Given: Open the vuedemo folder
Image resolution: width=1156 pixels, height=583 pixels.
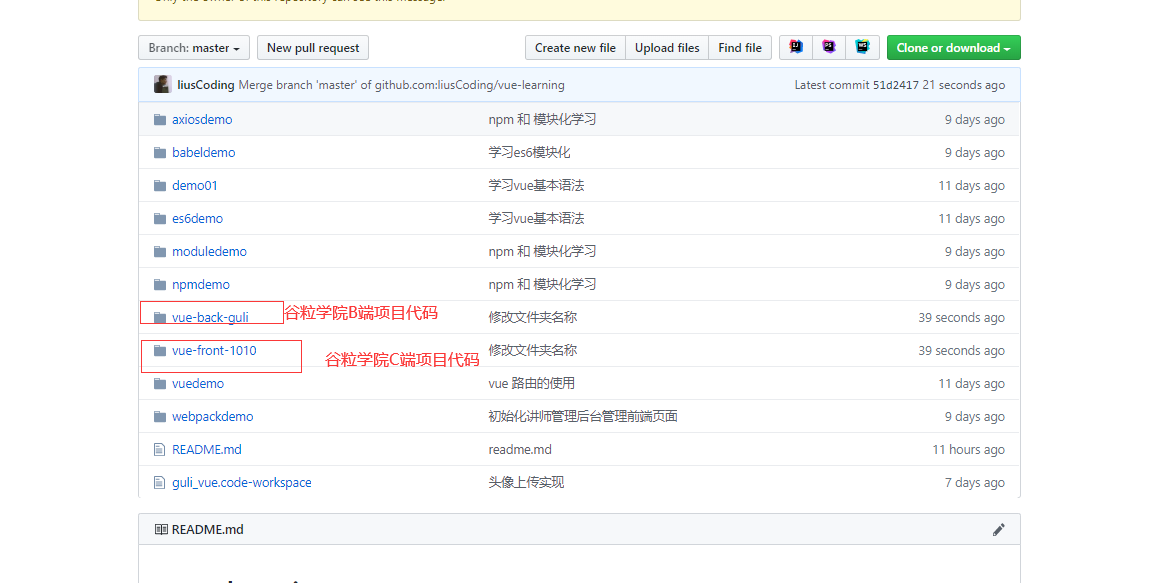Looking at the screenshot, I should (x=198, y=383).
